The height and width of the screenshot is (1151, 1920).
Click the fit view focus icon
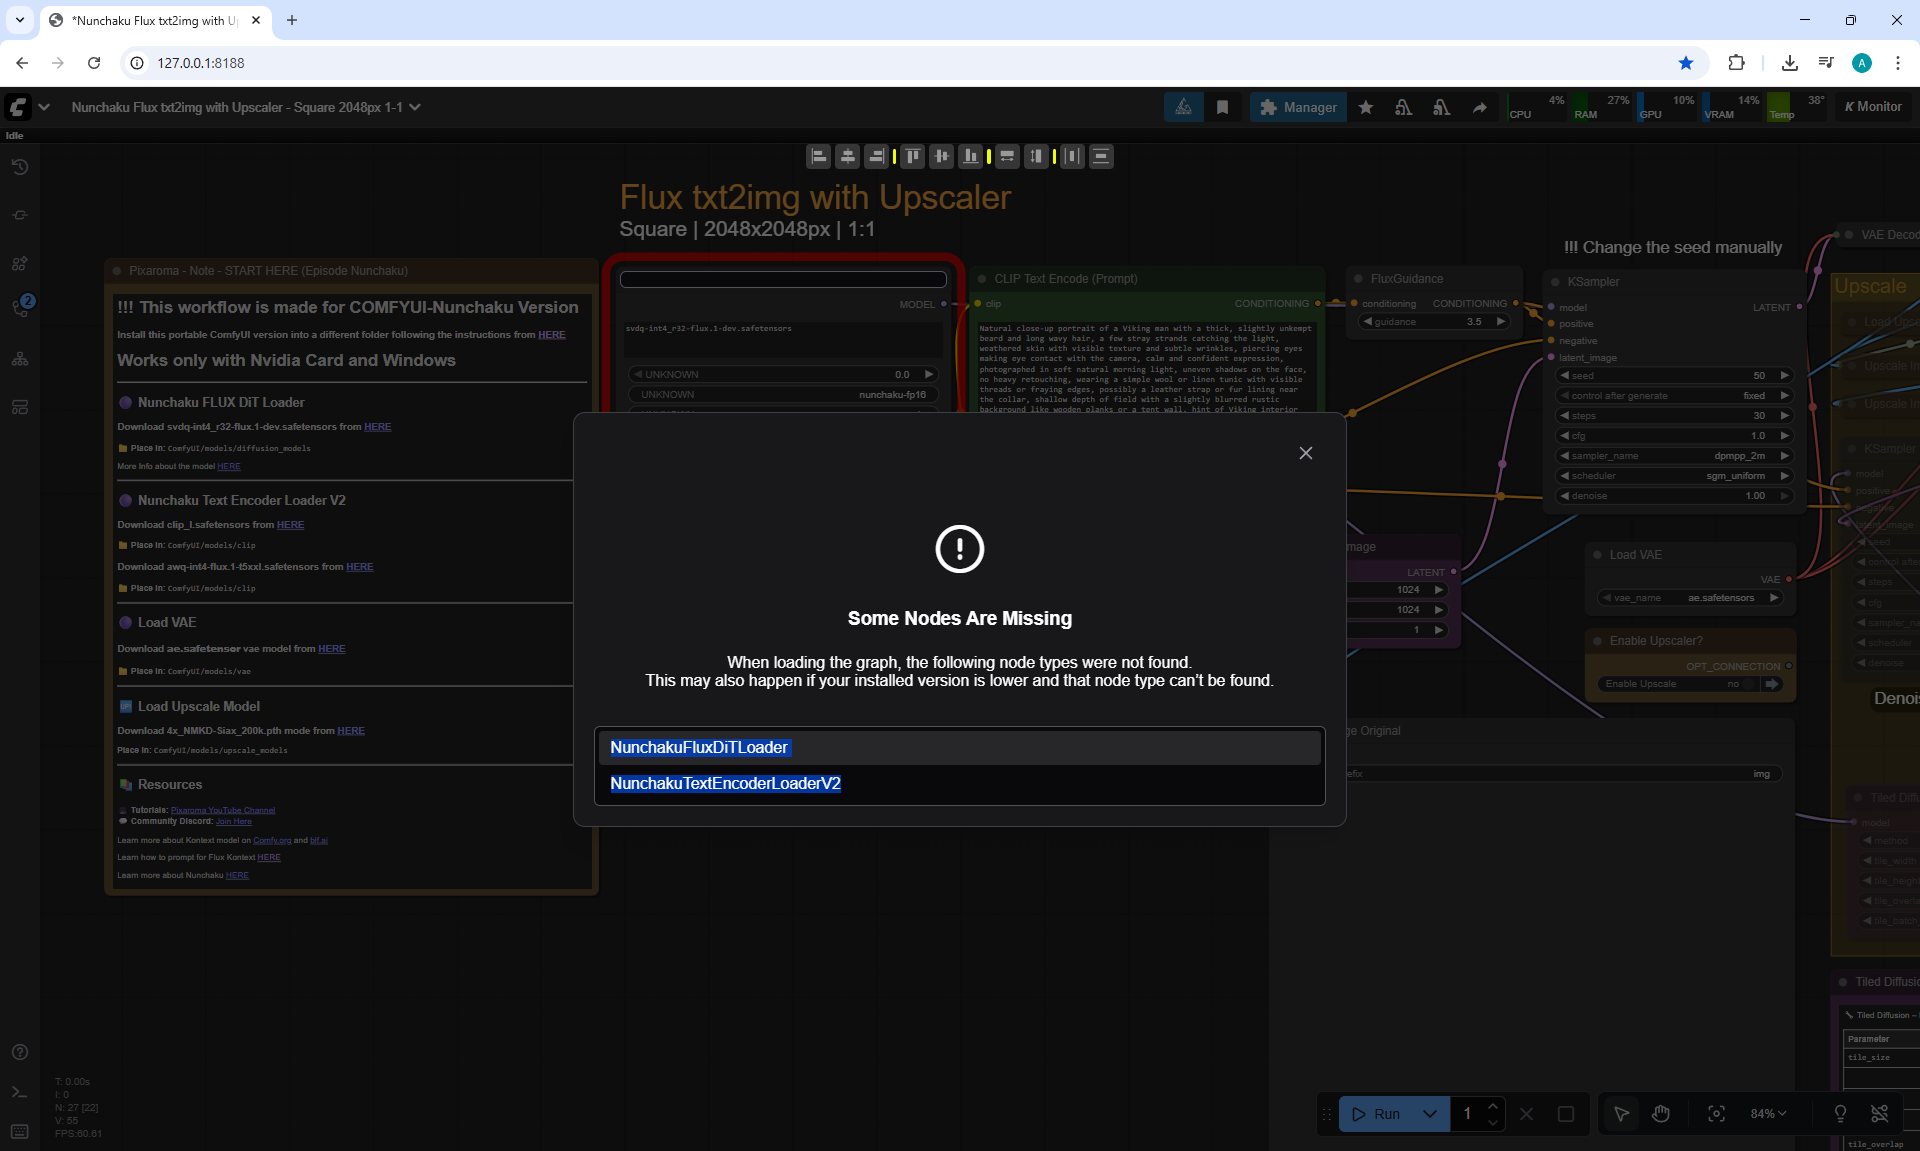point(1716,1114)
